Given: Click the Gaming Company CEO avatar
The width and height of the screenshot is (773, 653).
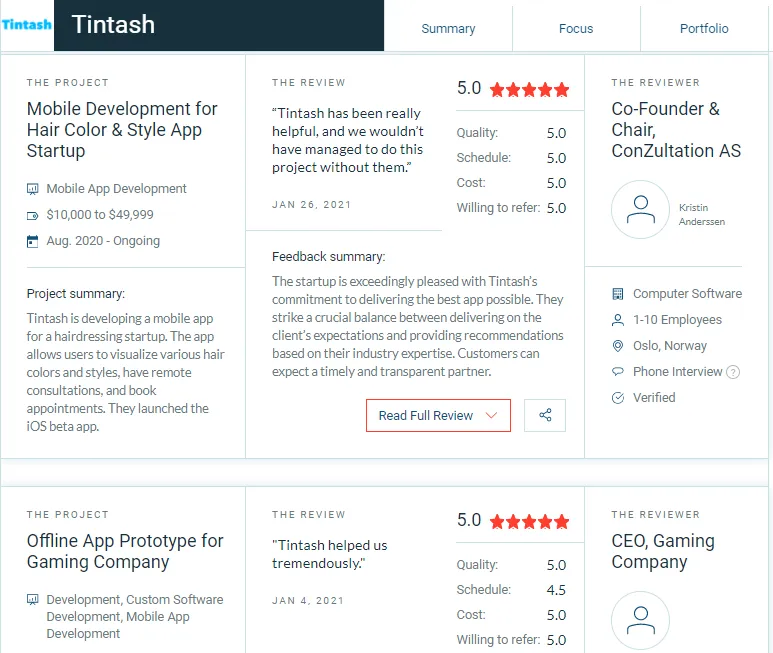Looking at the screenshot, I should (x=640, y=620).
